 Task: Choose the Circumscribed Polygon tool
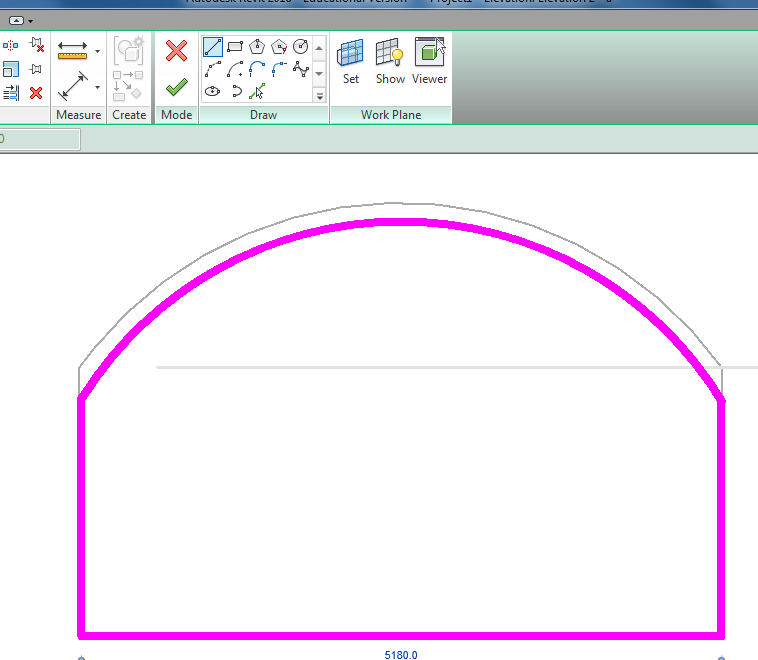tap(279, 47)
